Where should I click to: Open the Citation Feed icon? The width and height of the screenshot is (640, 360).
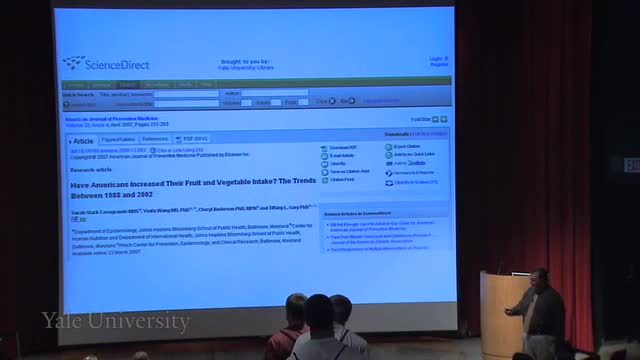[325, 180]
